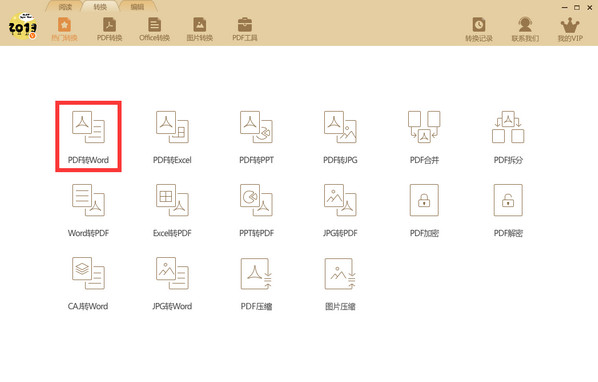Launch the PDF转PPT converter
Image resolution: width=598 pixels, height=382 pixels.
coord(256,137)
